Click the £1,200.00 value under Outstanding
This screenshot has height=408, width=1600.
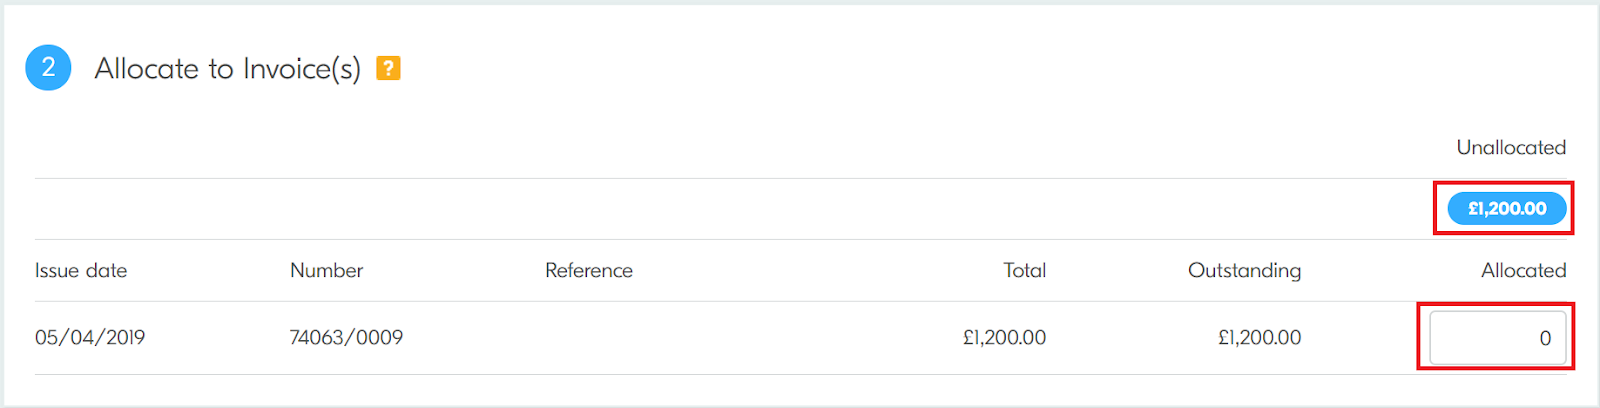pos(1259,338)
